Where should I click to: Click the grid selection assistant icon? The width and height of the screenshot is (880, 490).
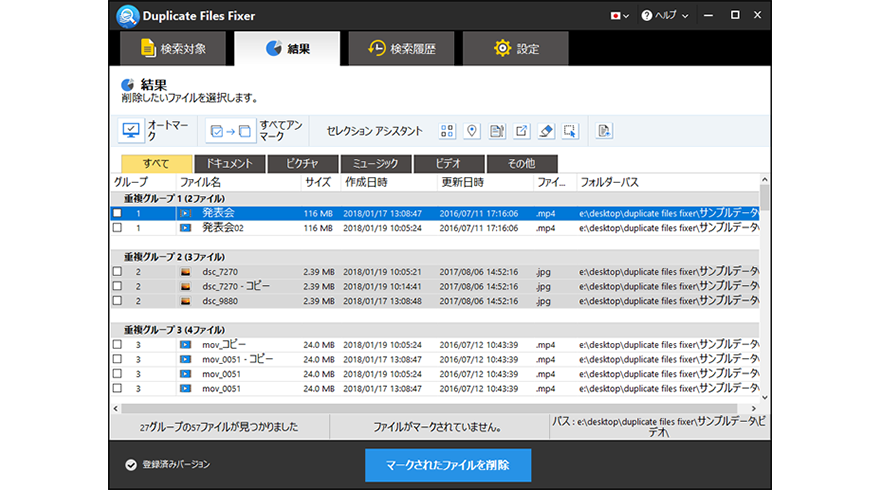click(x=447, y=131)
